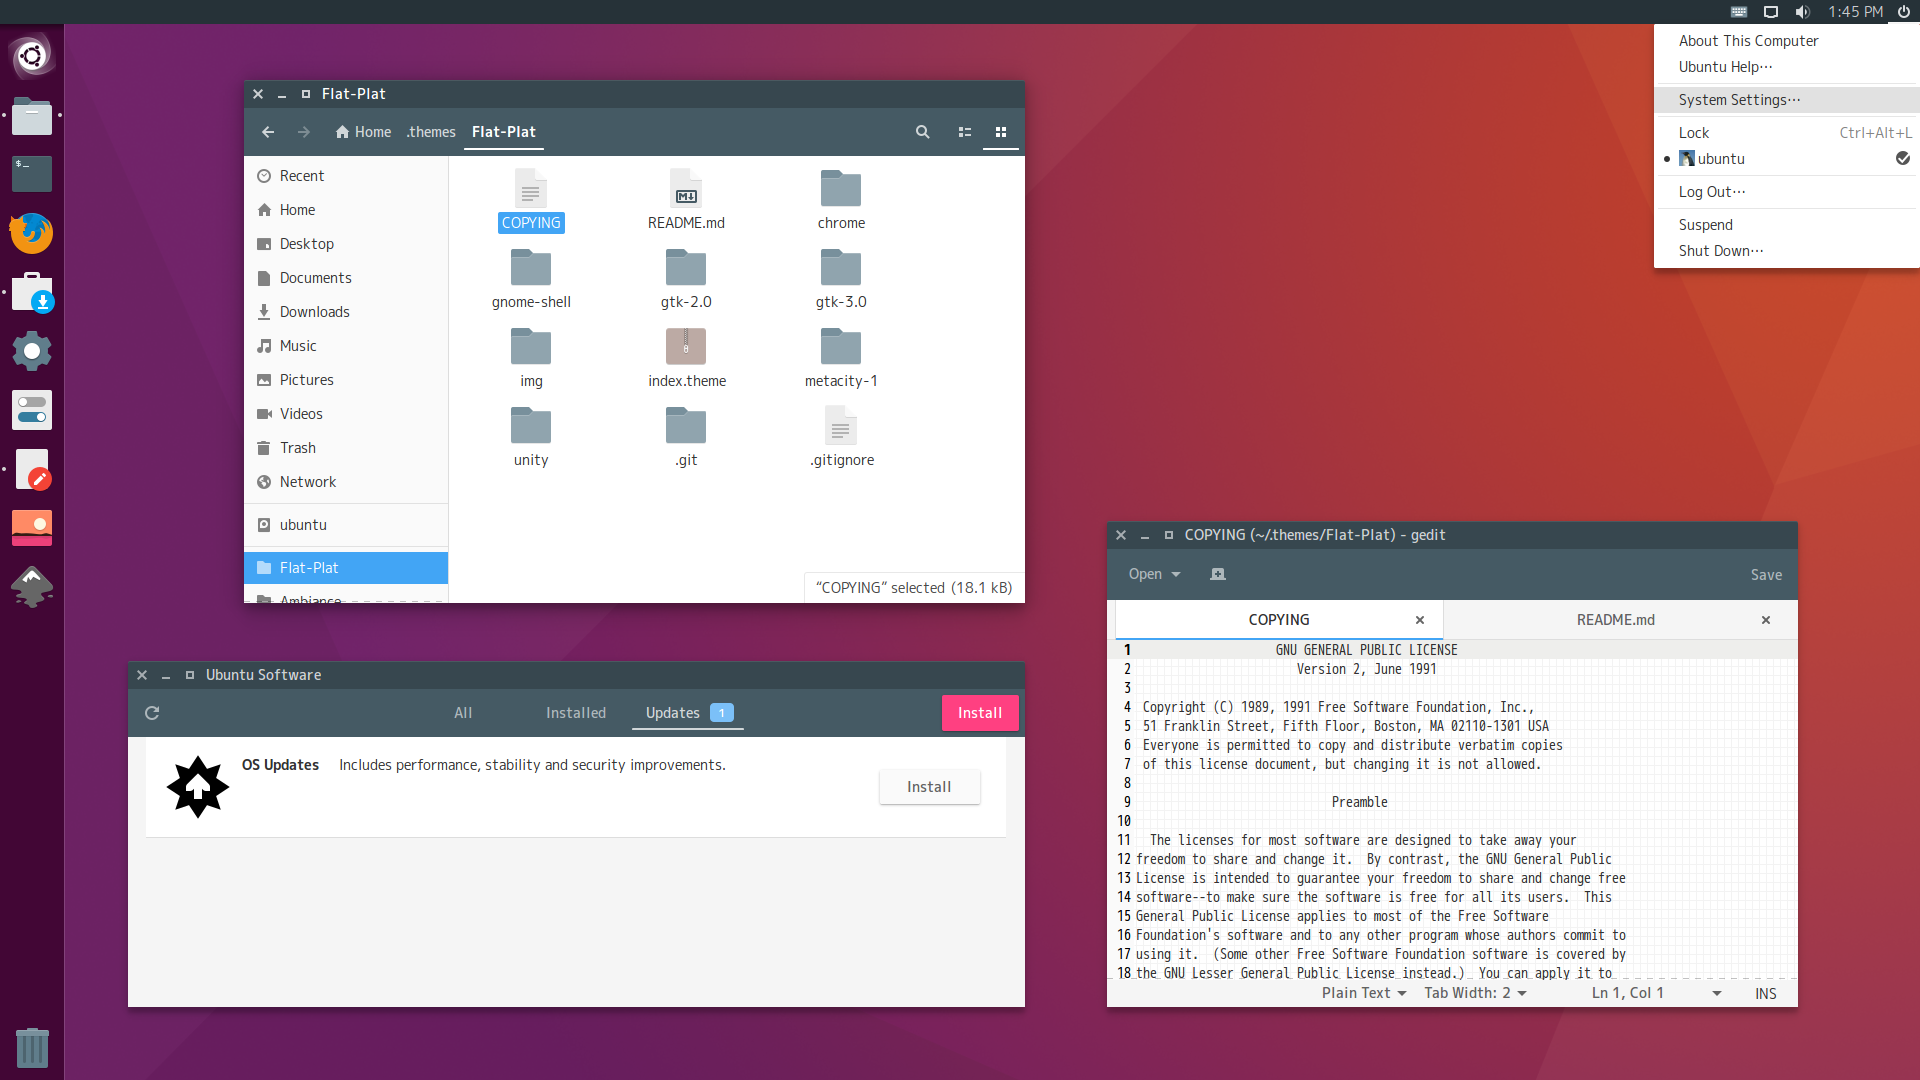Expand the Tab Width dropdown in gedit

click(1472, 993)
